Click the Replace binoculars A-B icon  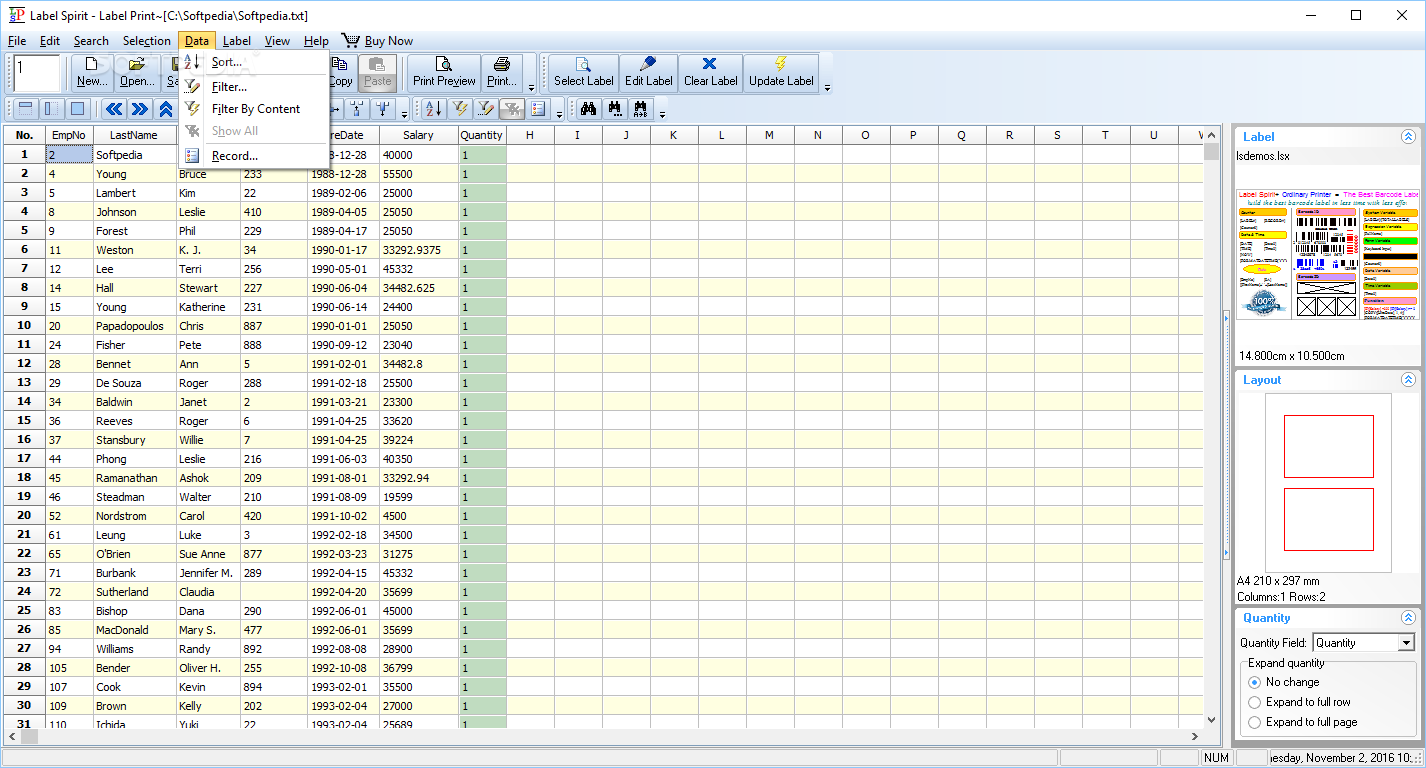[641, 109]
